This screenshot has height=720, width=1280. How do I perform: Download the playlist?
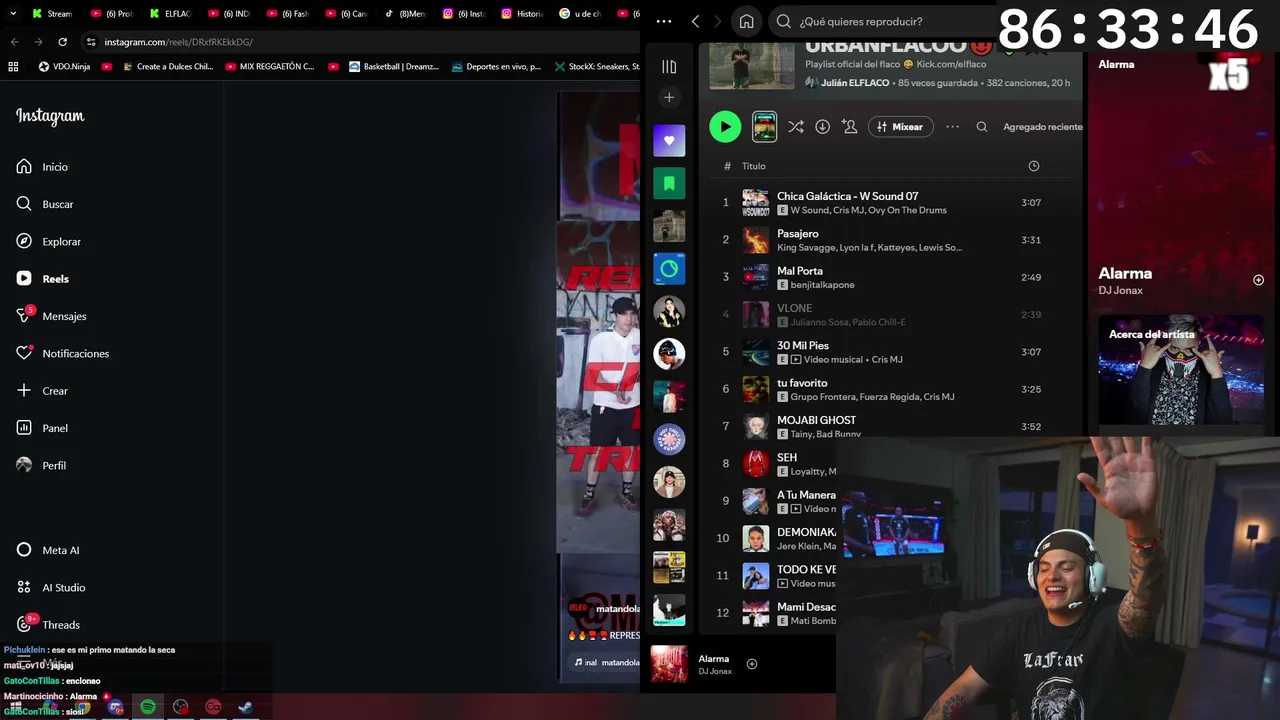(822, 127)
